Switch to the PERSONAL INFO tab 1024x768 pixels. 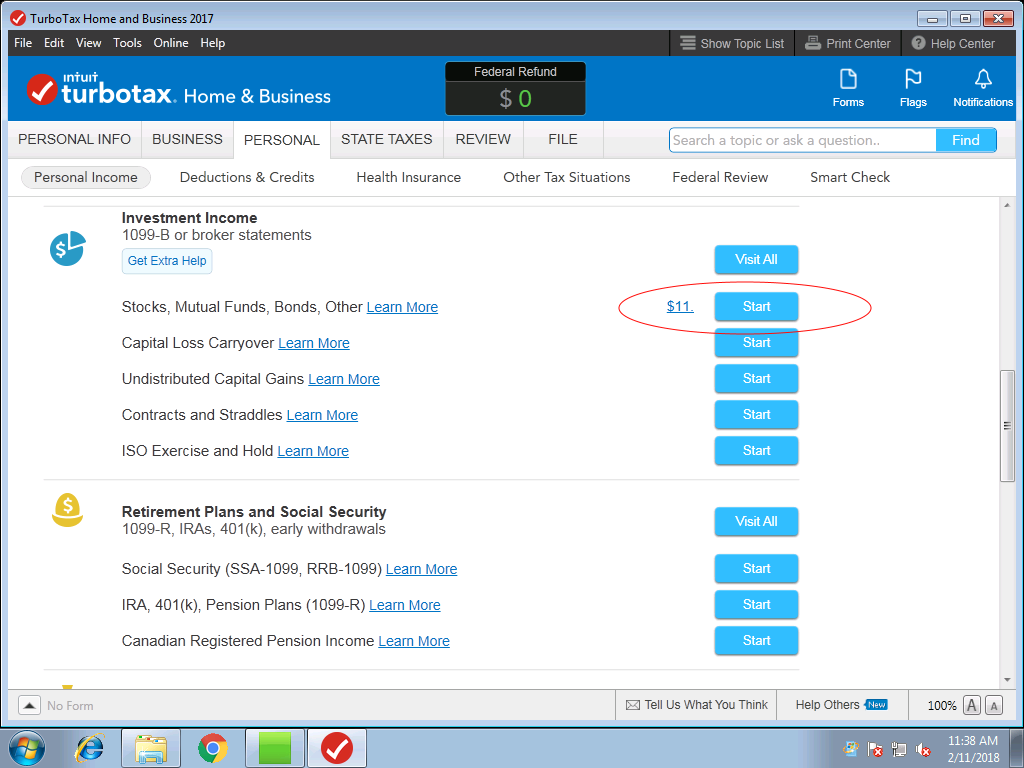(74, 140)
